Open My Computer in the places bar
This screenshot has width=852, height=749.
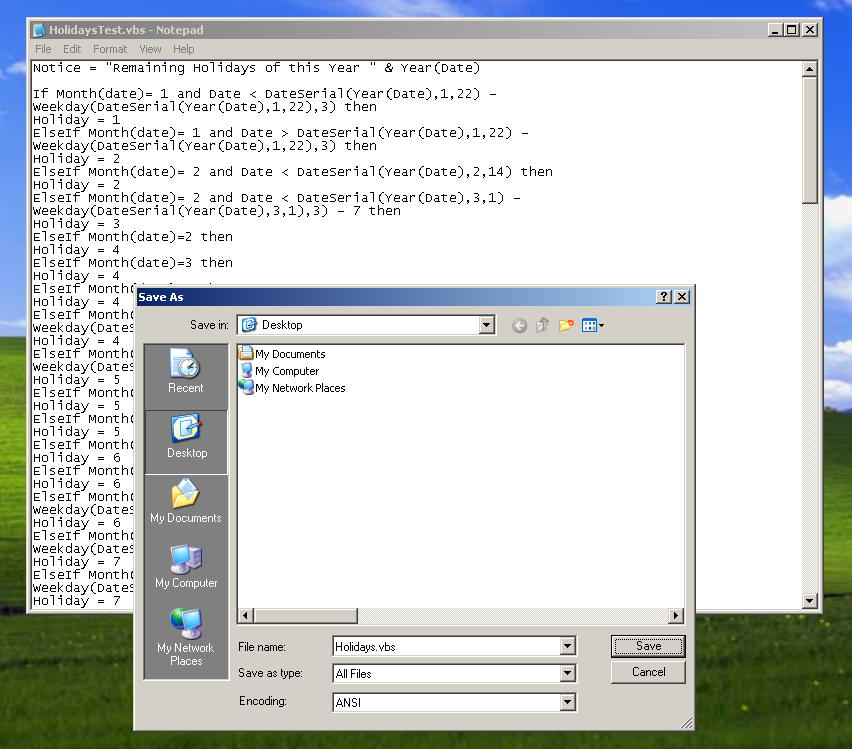tap(186, 567)
